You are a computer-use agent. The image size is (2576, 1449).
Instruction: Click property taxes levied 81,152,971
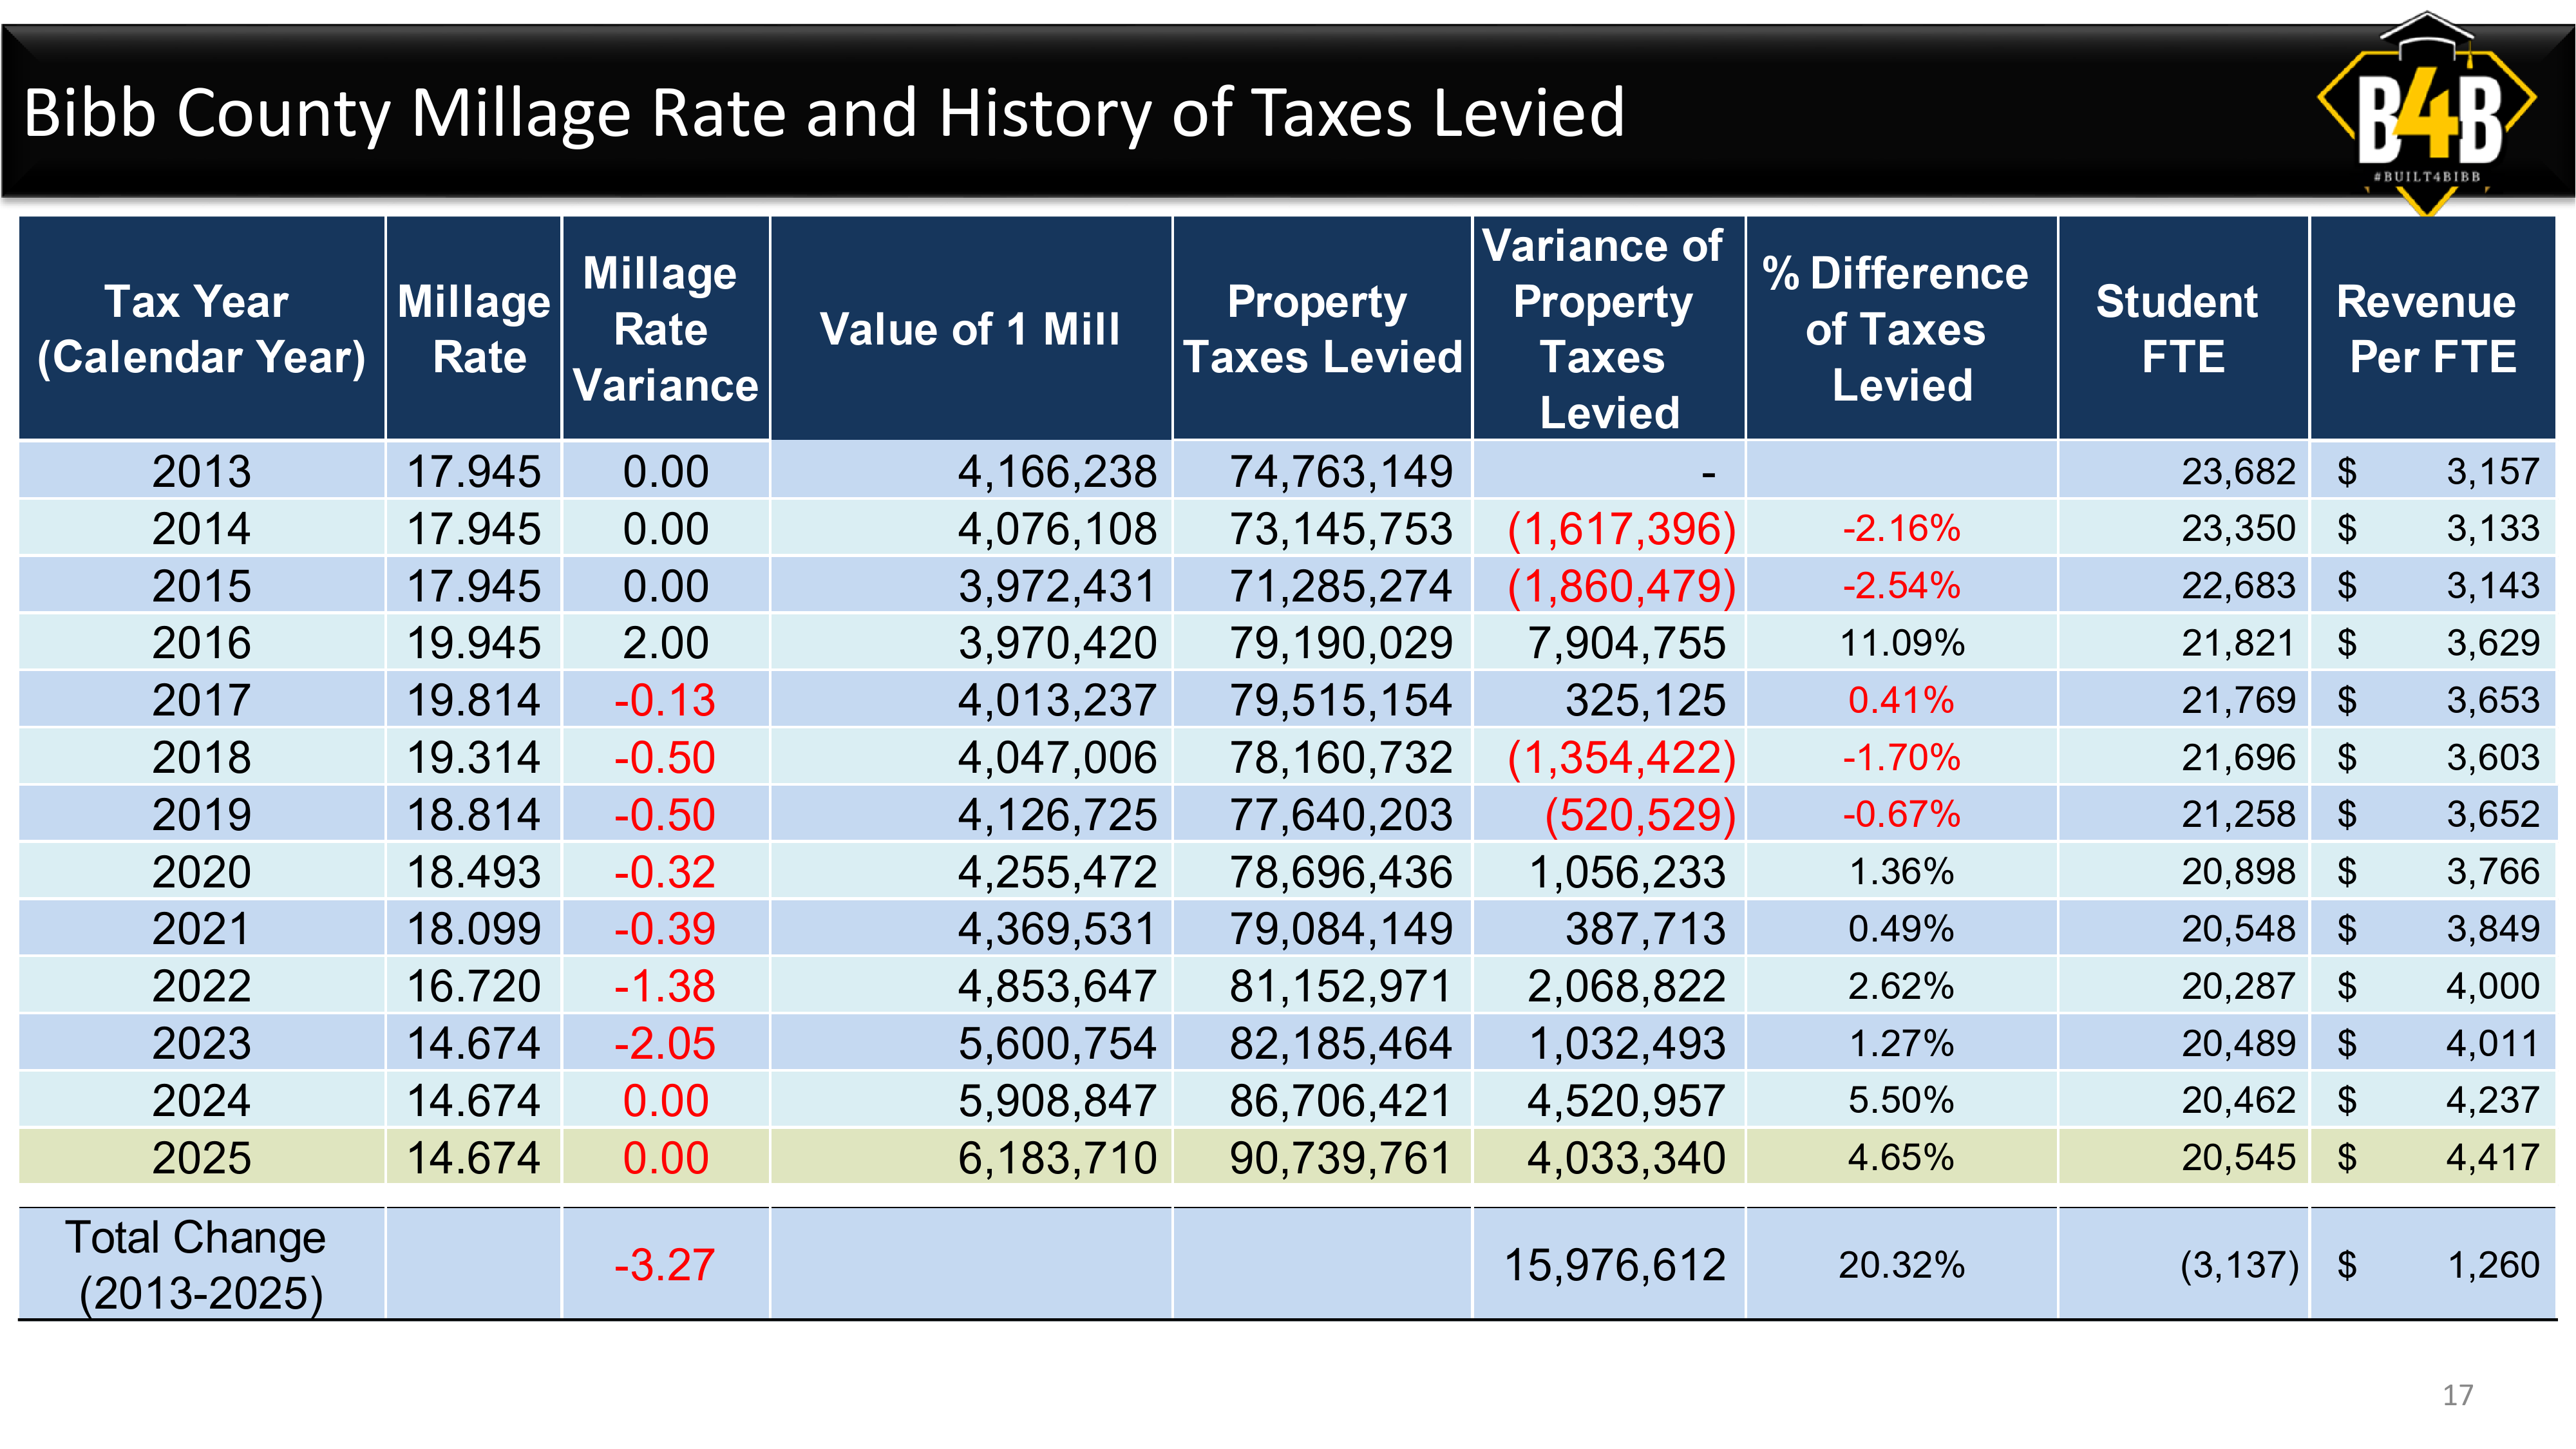(1340, 986)
